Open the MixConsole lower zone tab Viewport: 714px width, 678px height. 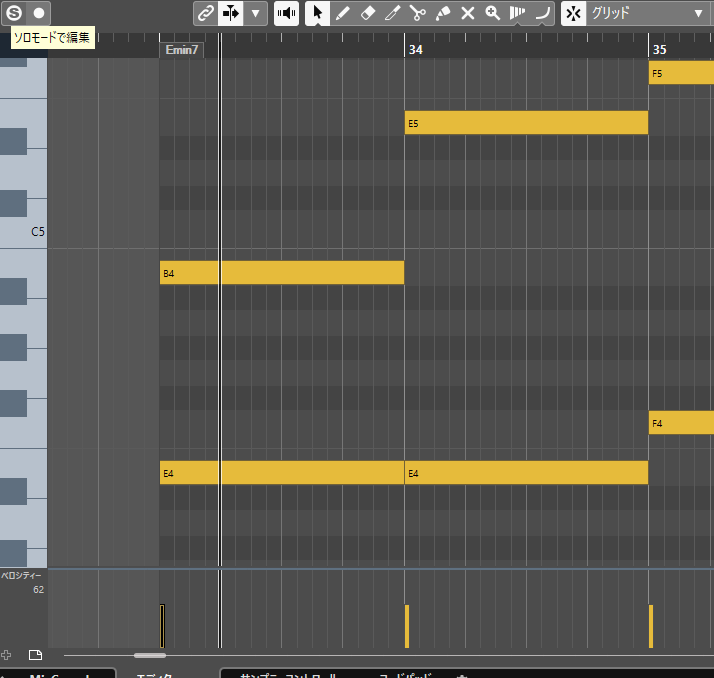[x=58, y=674]
